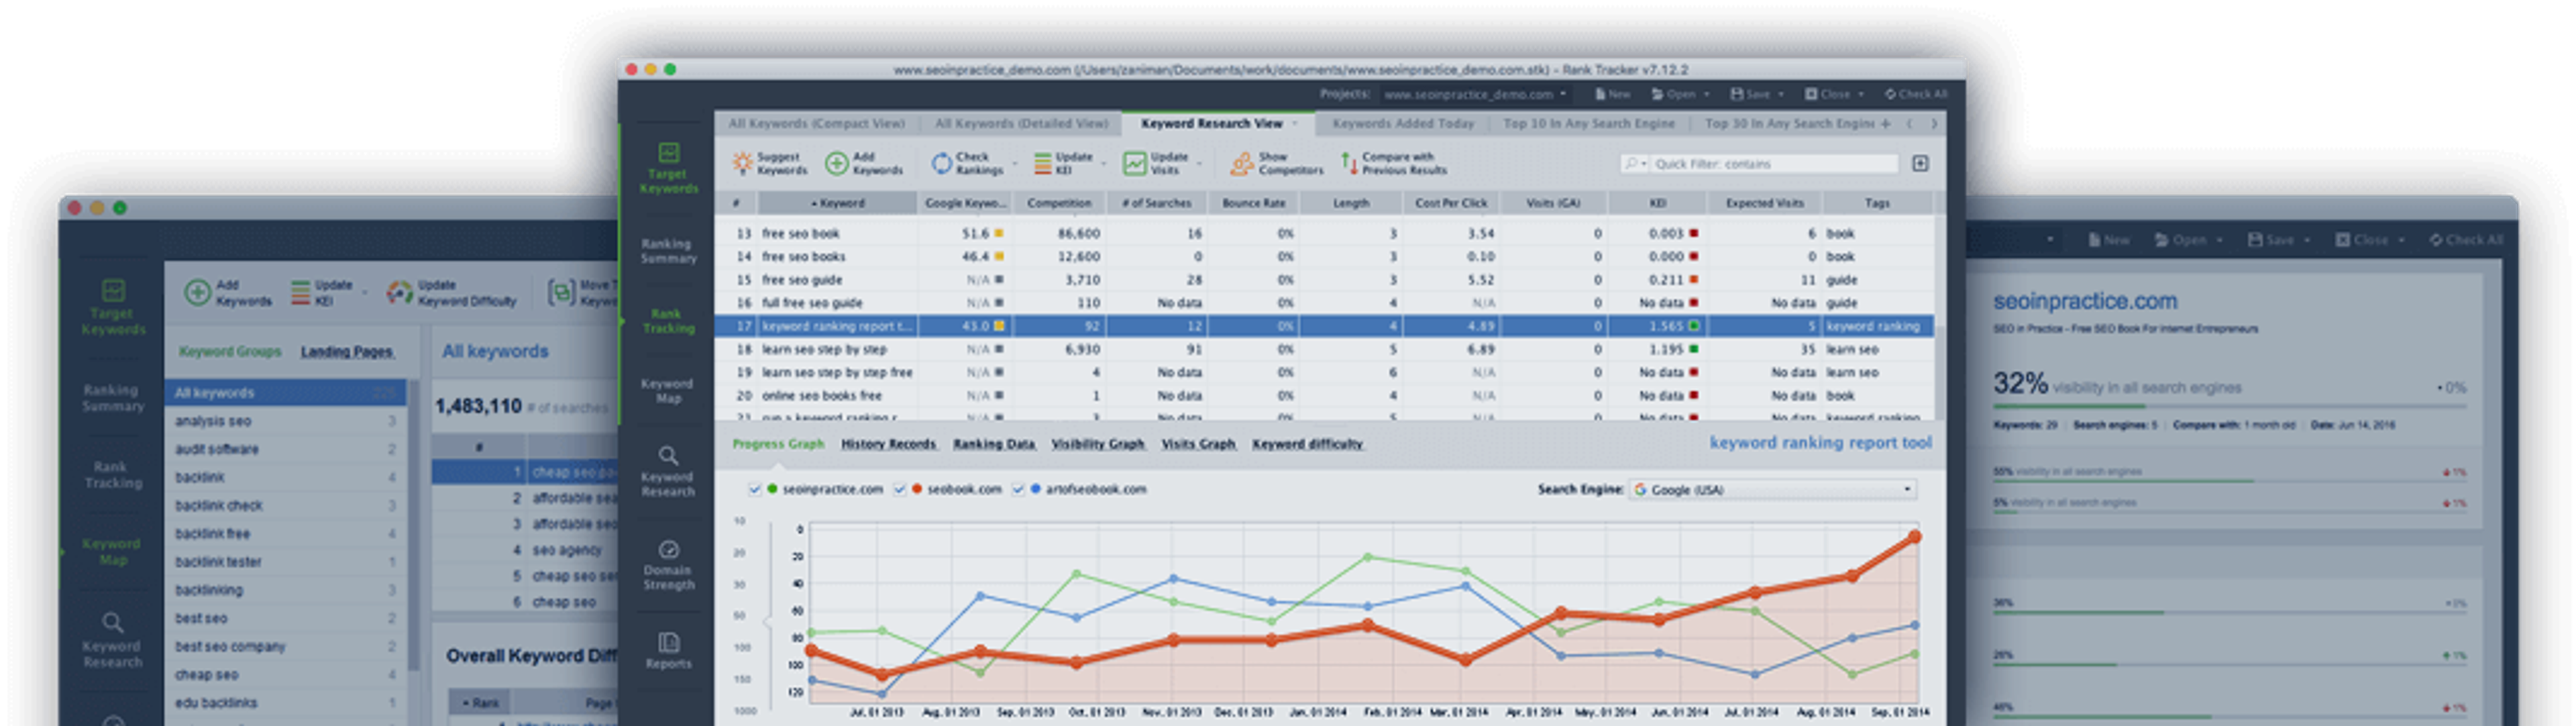Click Save project icon in center window
This screenshot has height=726, width=2576.
pyautogui.click(x=1737, y=94)
